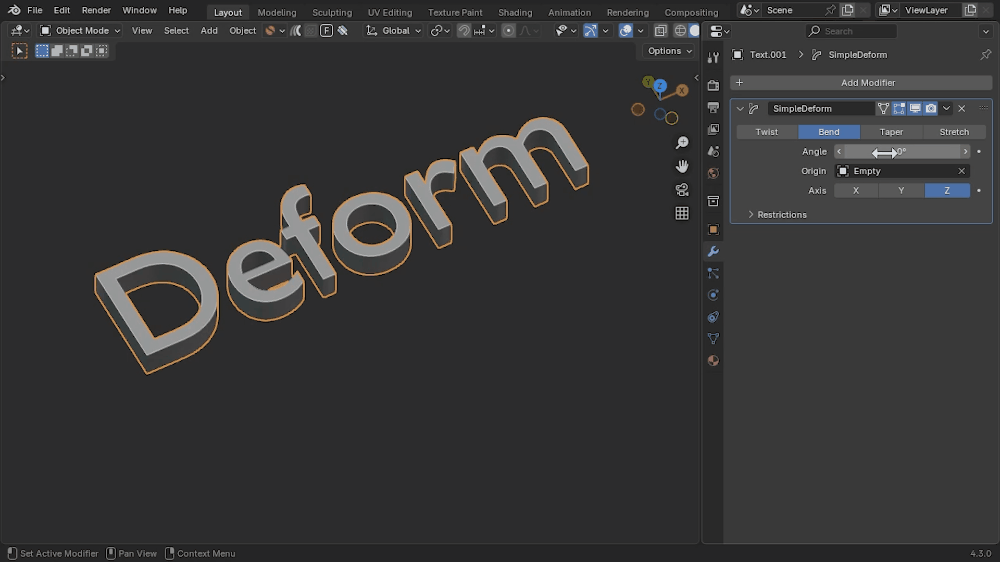Viewport: 1000px width, 562px height.
Task: Open the Object Mode dropdown
Action: tap(80, 31)
